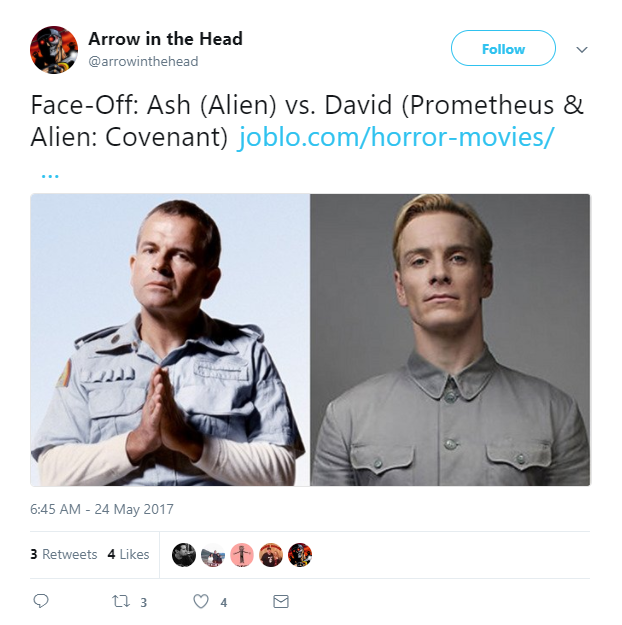The width and height of the screenshot is (622, 625).
Task: Open the @arrowinthehead handle
Action: [143, 61]
